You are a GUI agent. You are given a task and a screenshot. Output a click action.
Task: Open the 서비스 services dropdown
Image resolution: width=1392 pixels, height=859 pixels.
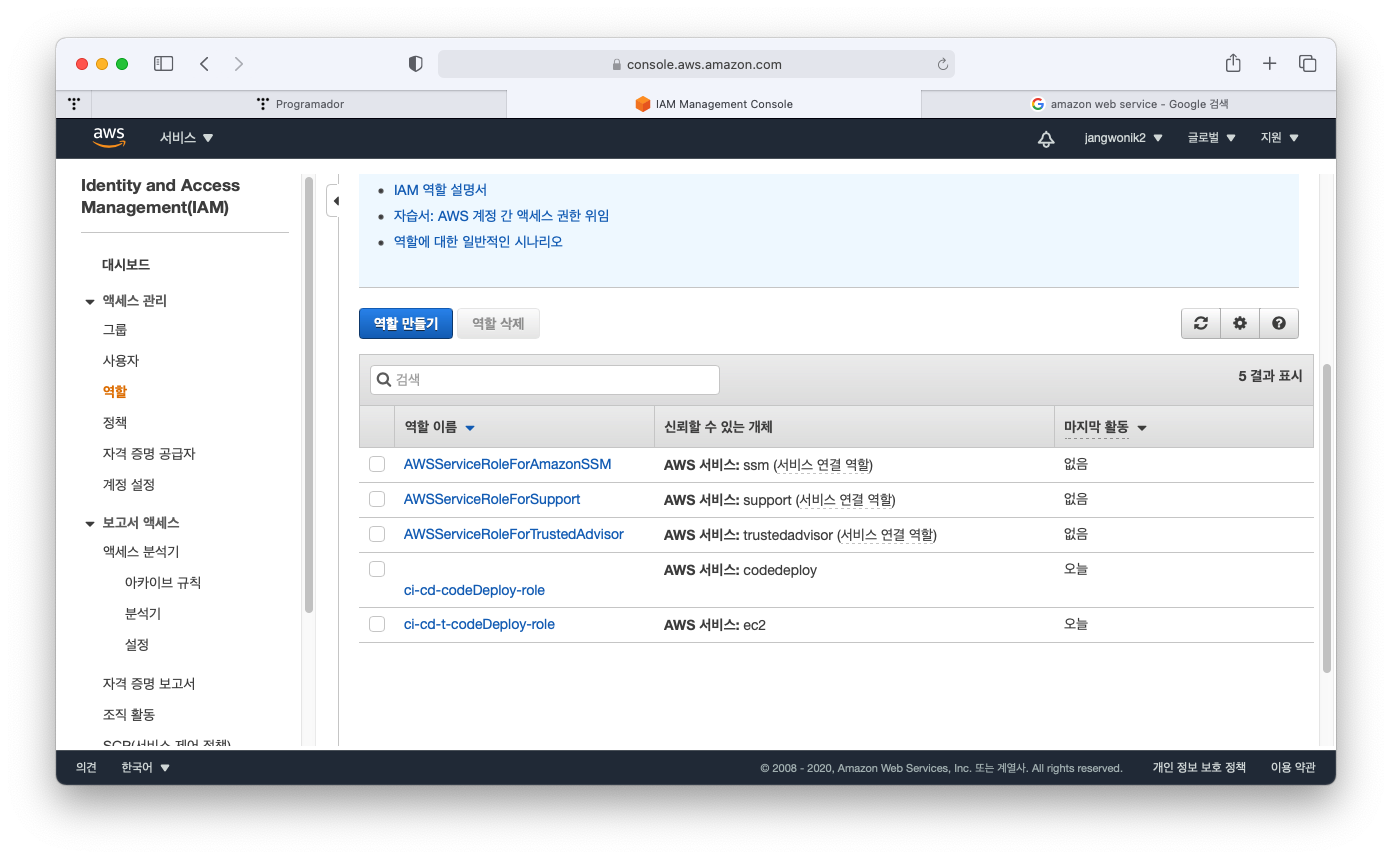point(187,138)
